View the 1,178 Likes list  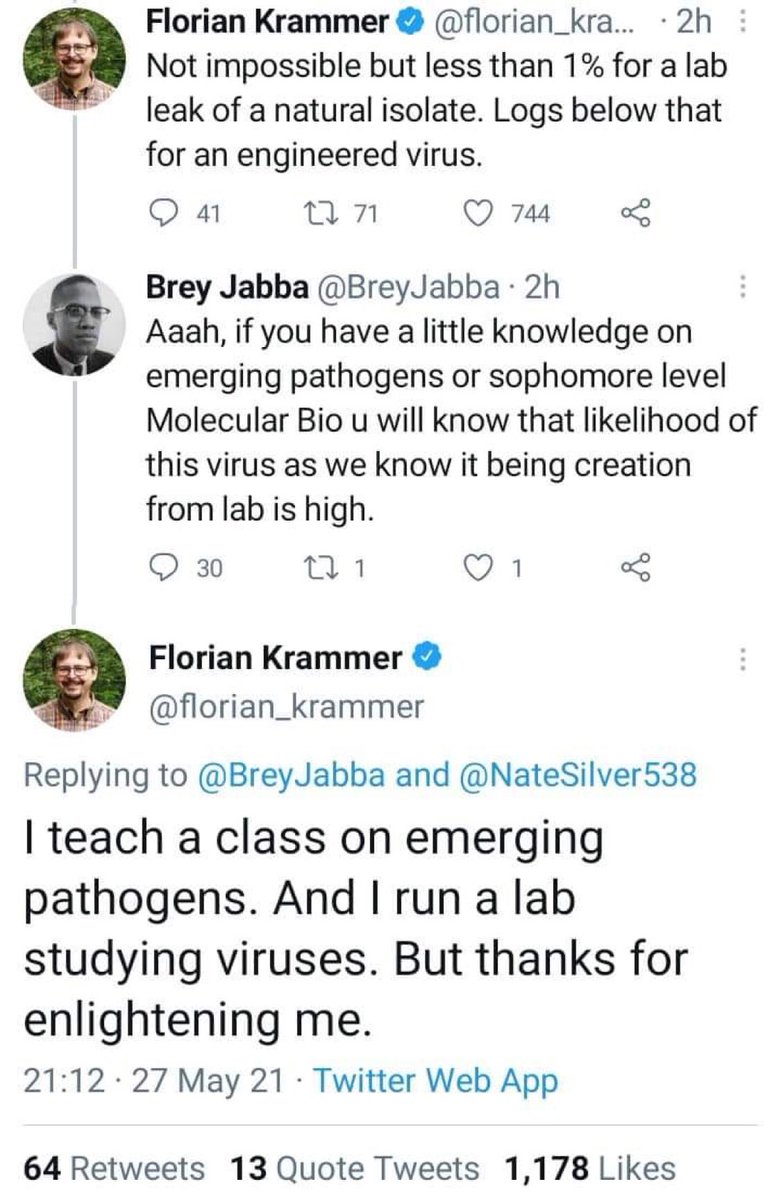(591, 1168)
